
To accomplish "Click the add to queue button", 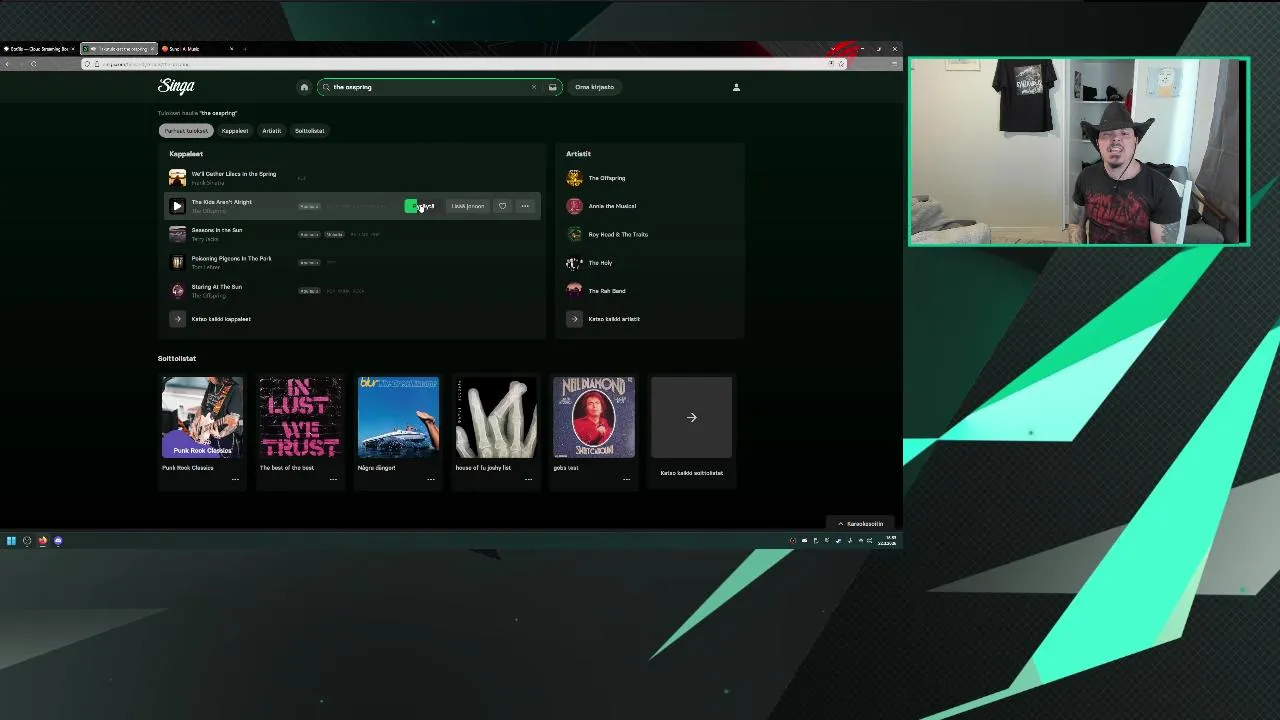I will (x=467, y=206).
